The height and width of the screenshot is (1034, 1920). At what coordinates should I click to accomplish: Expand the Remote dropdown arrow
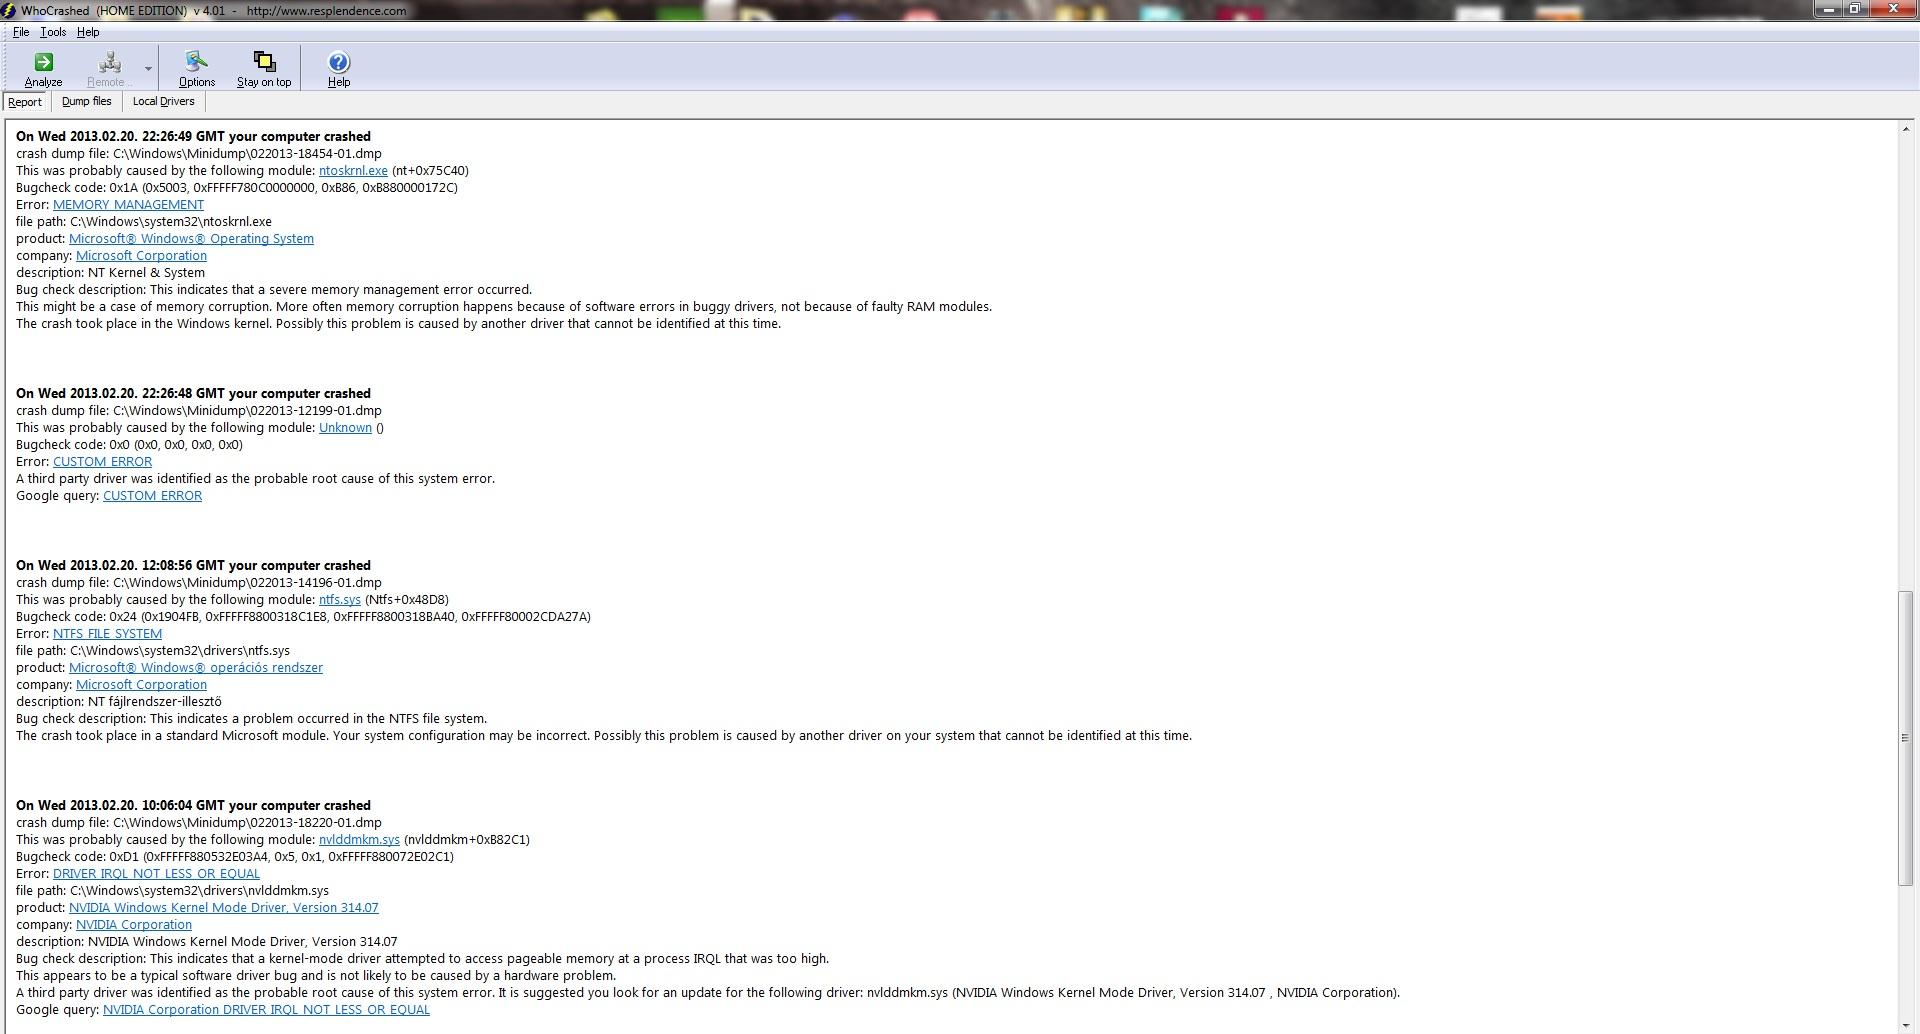[148, 69]
